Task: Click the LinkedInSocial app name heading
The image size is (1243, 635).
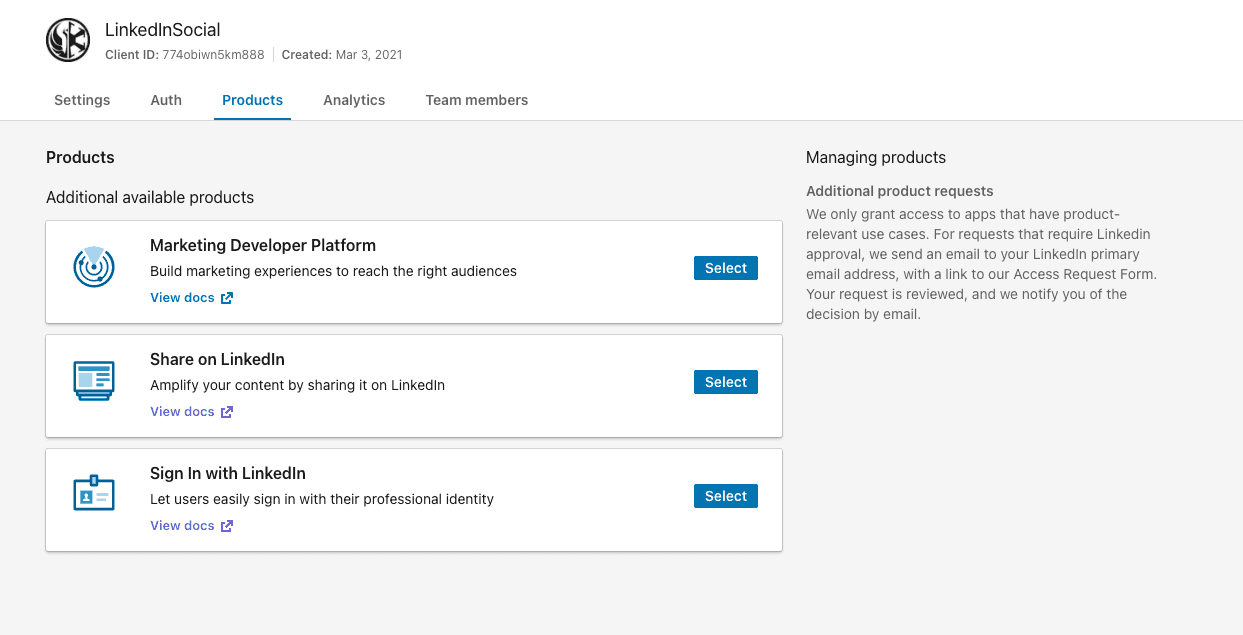Action: click(162, 30)
